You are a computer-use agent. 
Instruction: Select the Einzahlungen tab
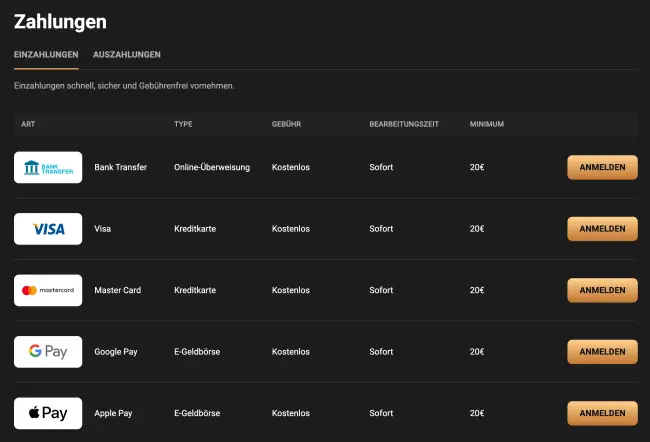[46, 54]
